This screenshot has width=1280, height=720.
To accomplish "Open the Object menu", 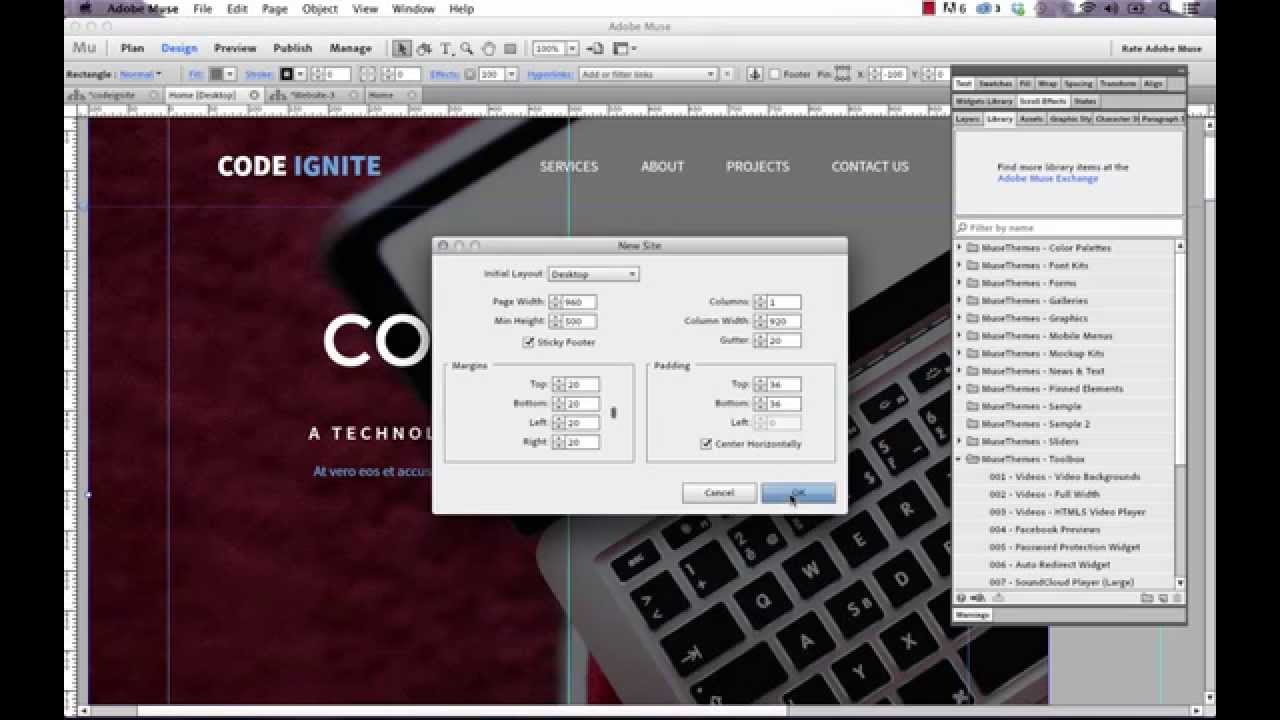I will click(x=320, y=9).
